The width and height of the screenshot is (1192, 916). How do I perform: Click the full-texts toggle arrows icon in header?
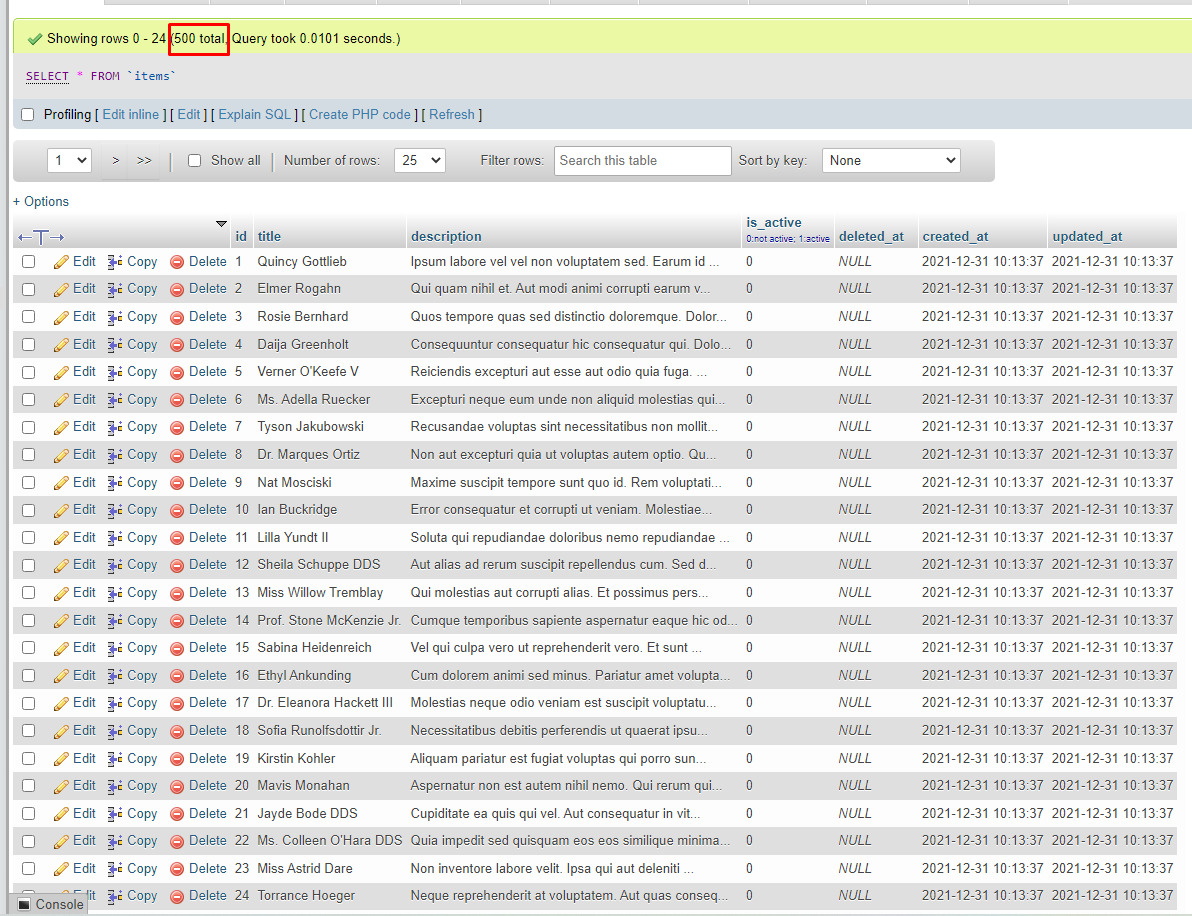click(41, 237)
